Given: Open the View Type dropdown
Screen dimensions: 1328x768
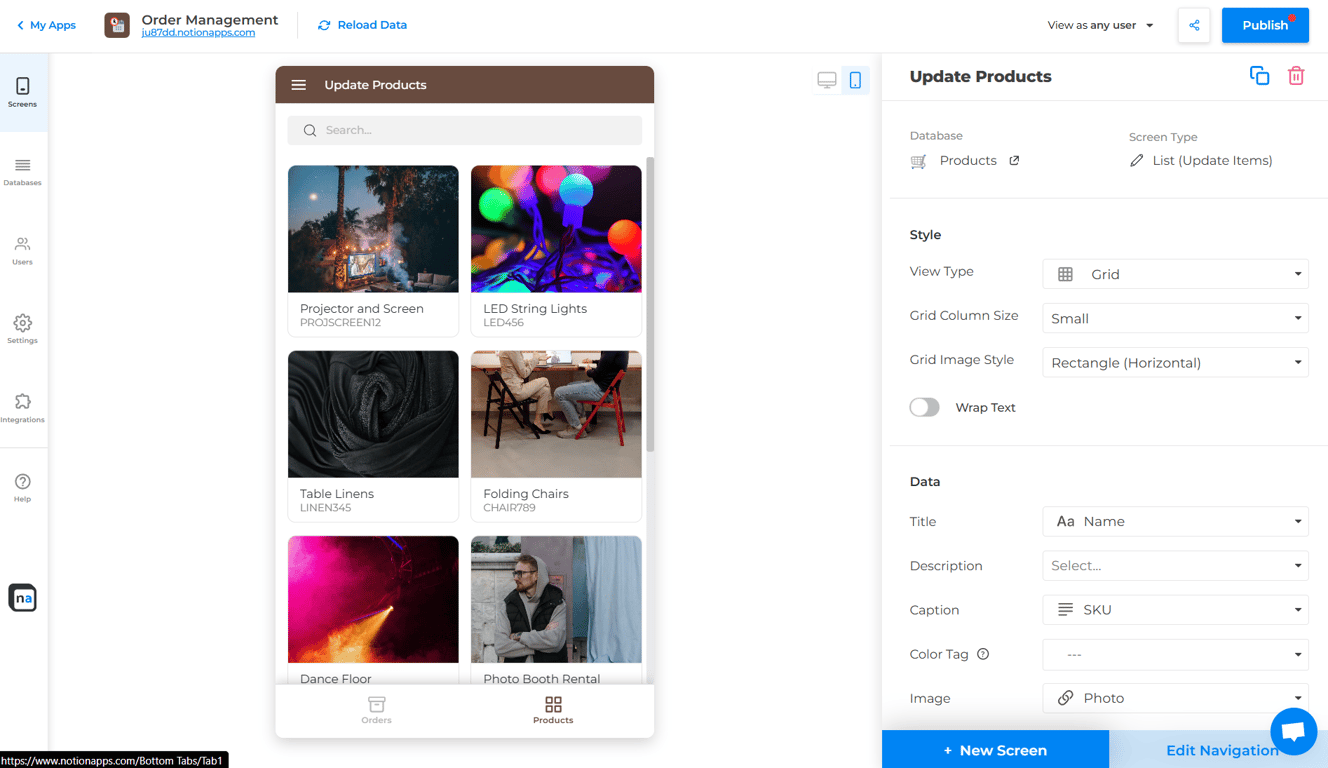Looking at the screenshot, I should click(x=1175, y=274).
